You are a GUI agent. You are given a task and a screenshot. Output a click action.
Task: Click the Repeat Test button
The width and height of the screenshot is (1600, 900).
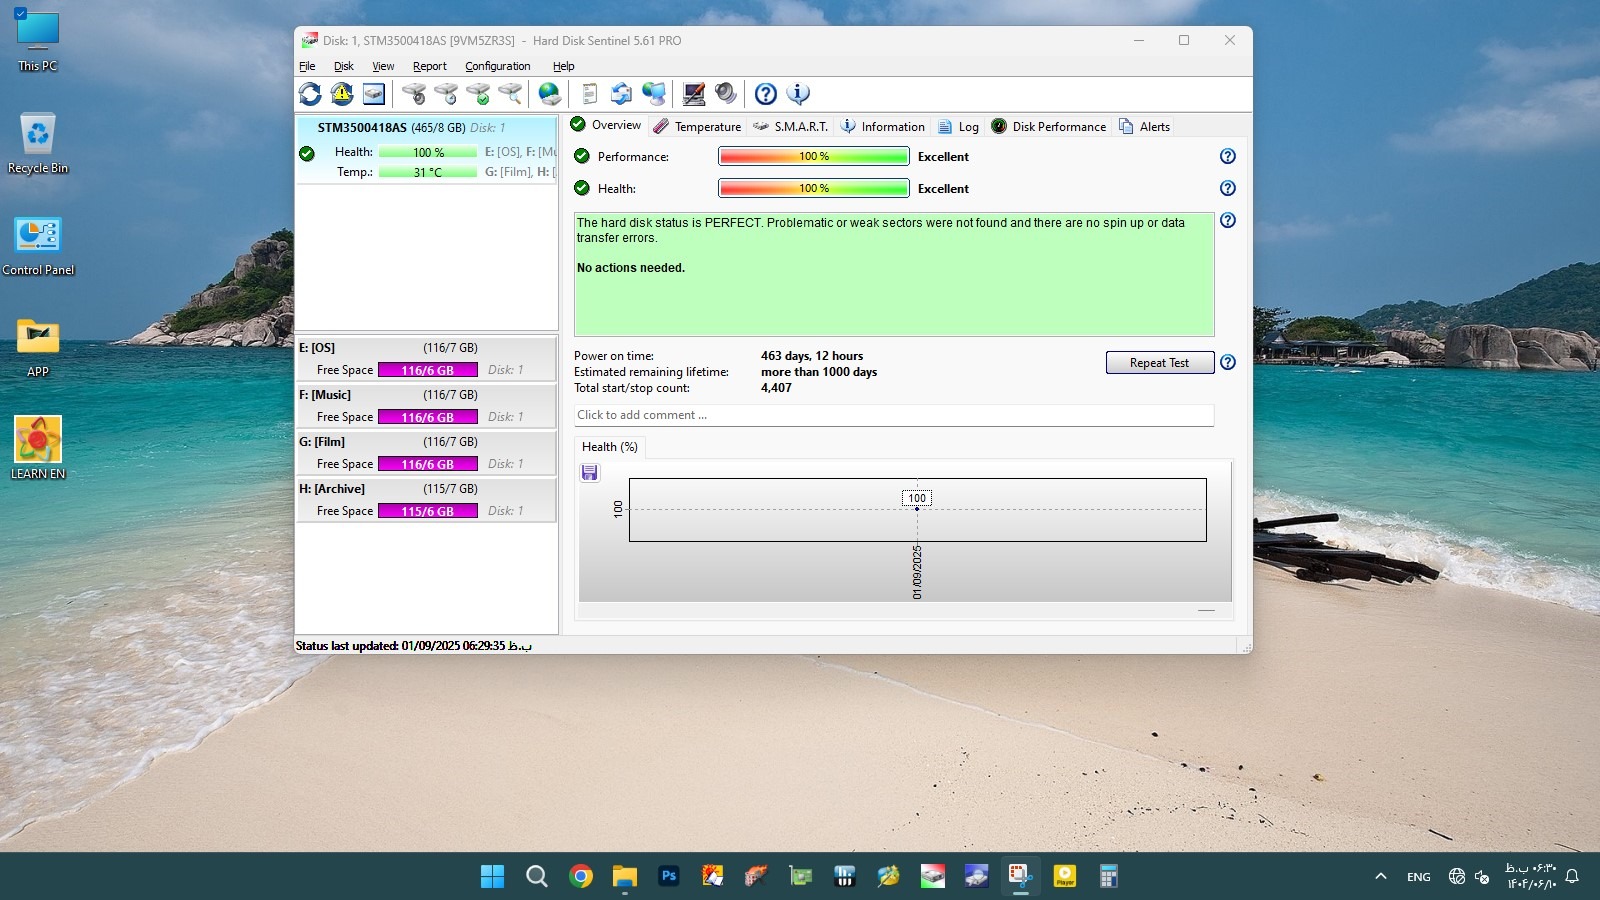coord(1160,362)
